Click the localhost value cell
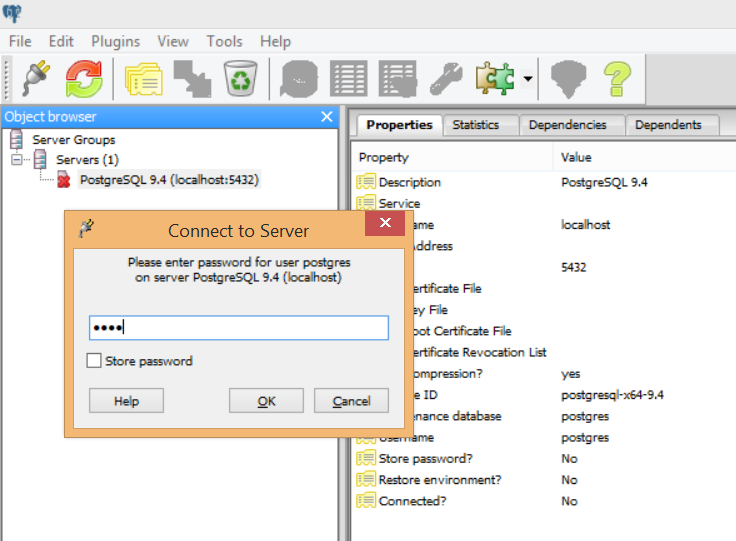 pos(585,225)
